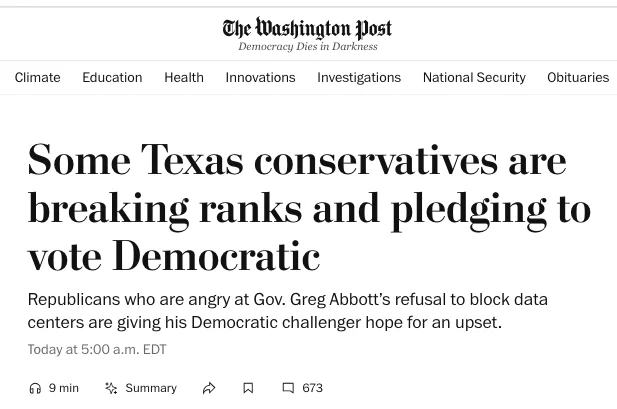Click the share arrow icon
Image resolution: width=617 pixels, height=409 pixels.
coord(209,388)
